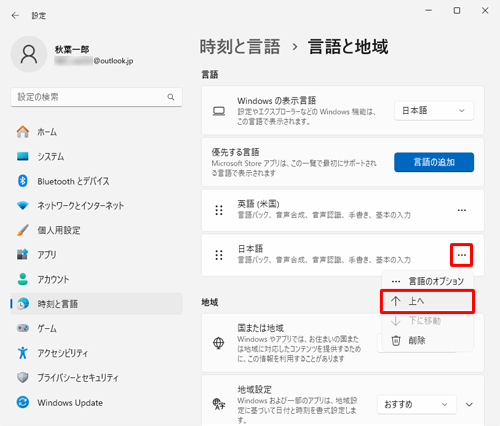Open the Bluetooth とデバイス icon
The height and width of the screenshot is (426, 500).
23,181
